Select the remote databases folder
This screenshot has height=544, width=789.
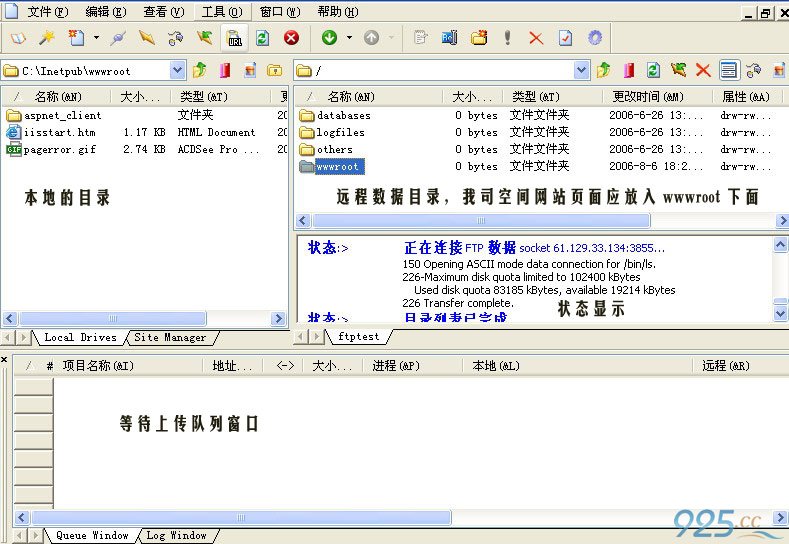(335, 115)
